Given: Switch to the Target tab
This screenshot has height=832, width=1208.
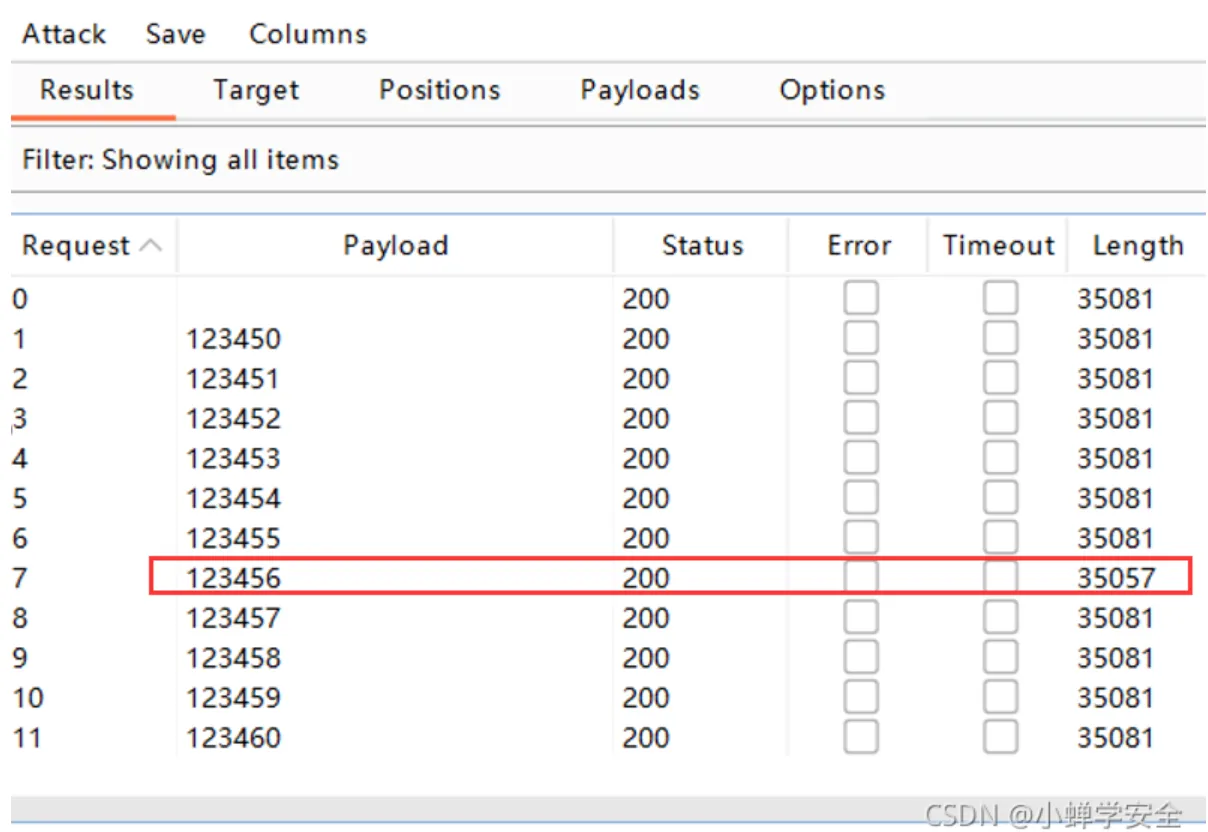Looking at the screenshot, I should 256,90.
